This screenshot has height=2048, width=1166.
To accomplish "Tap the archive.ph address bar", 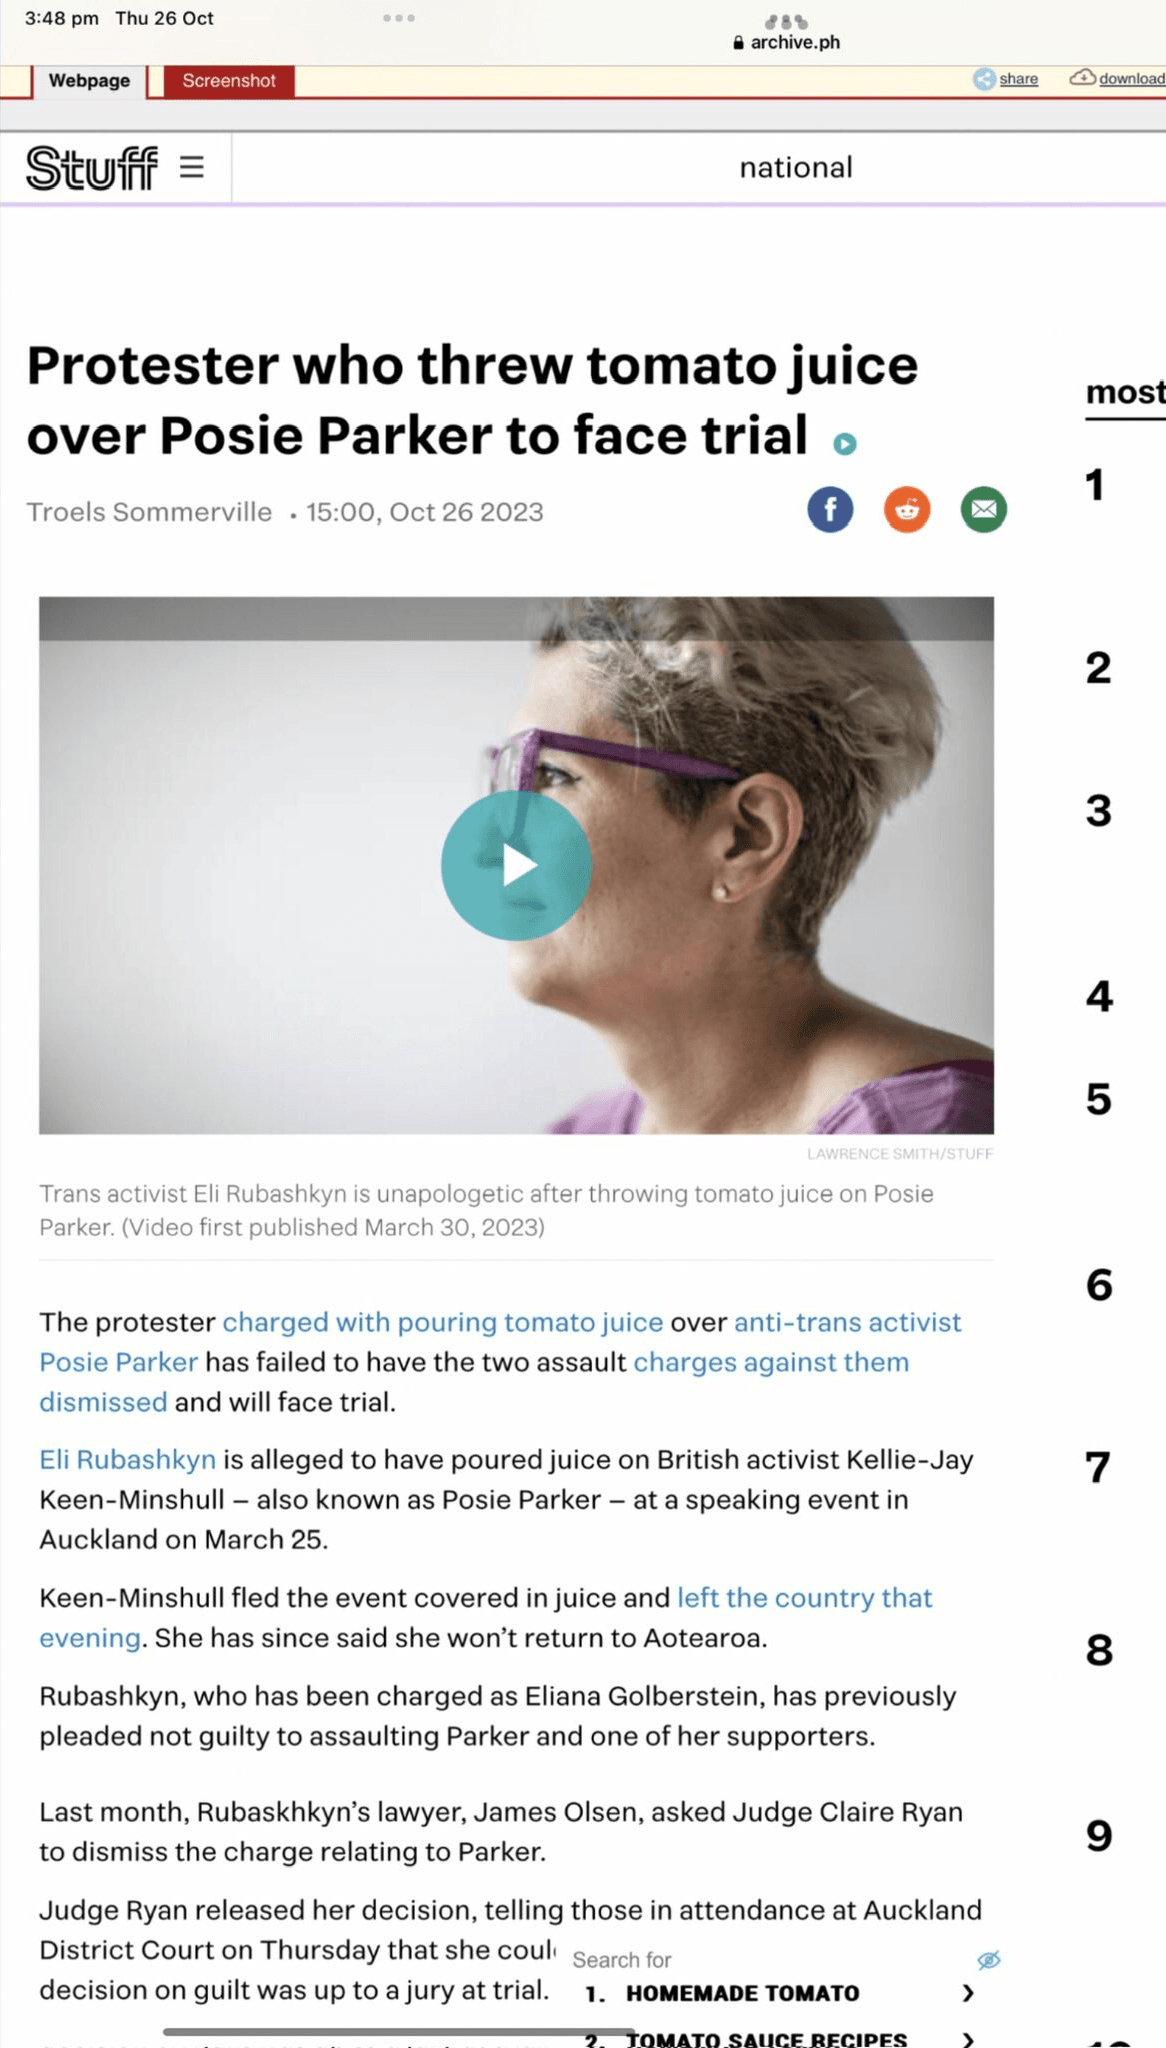I will (x=786, y=42).
